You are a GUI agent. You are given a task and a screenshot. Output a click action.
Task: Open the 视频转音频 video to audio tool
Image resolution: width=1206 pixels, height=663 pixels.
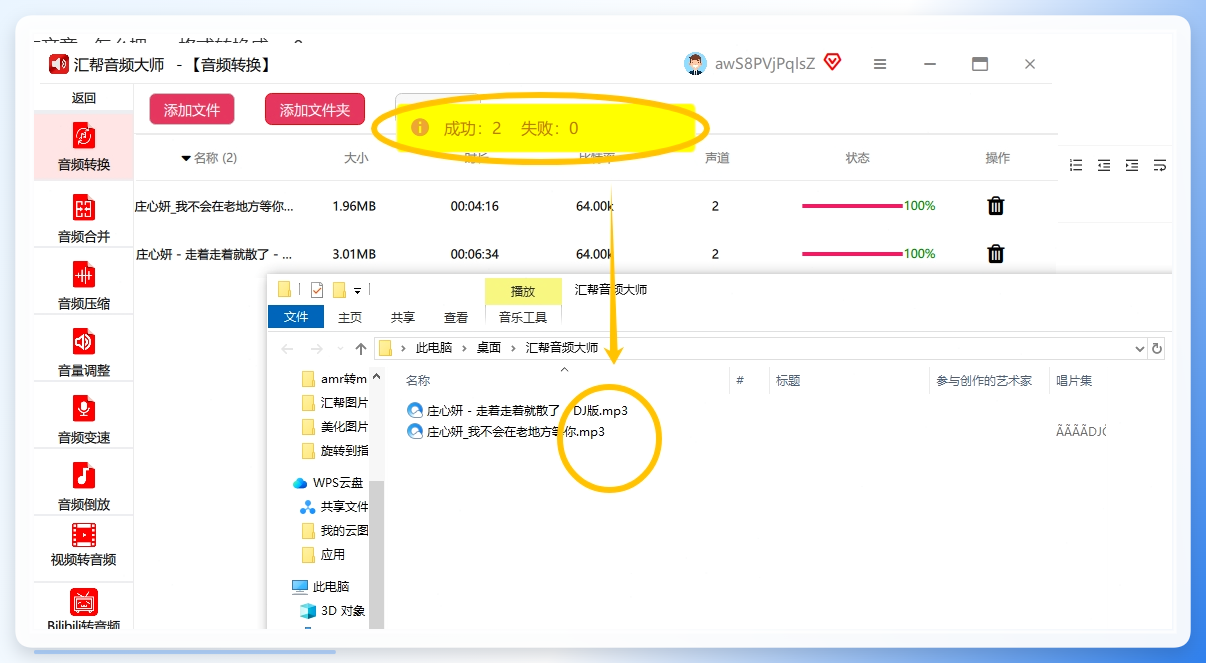tap(84, 545)
